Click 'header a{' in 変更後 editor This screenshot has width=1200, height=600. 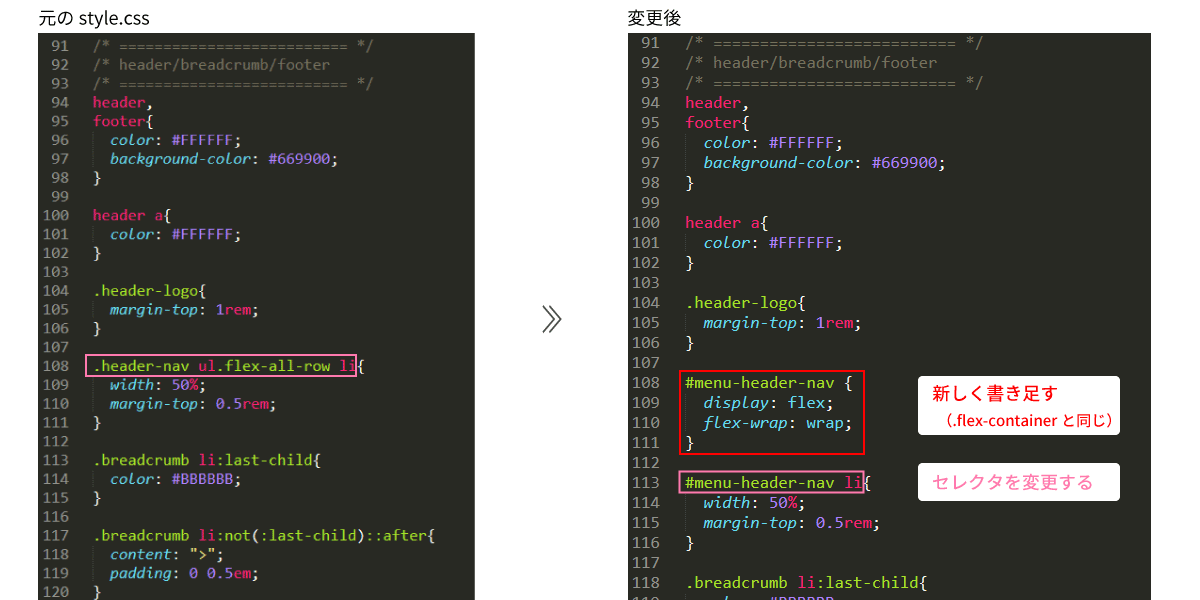click(727, 223)
